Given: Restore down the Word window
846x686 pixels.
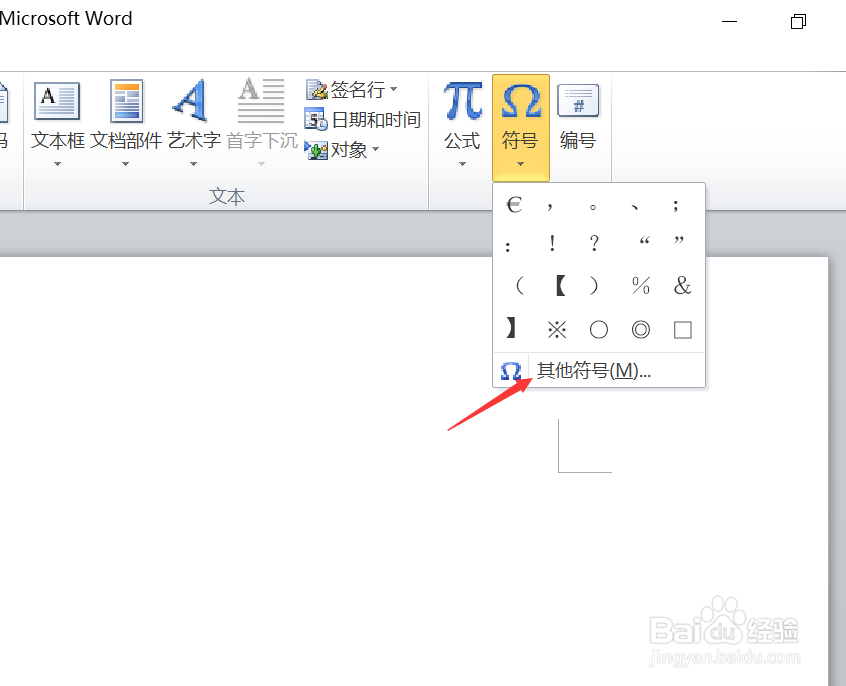Looking at the screenshot, I should pos(799,22).
